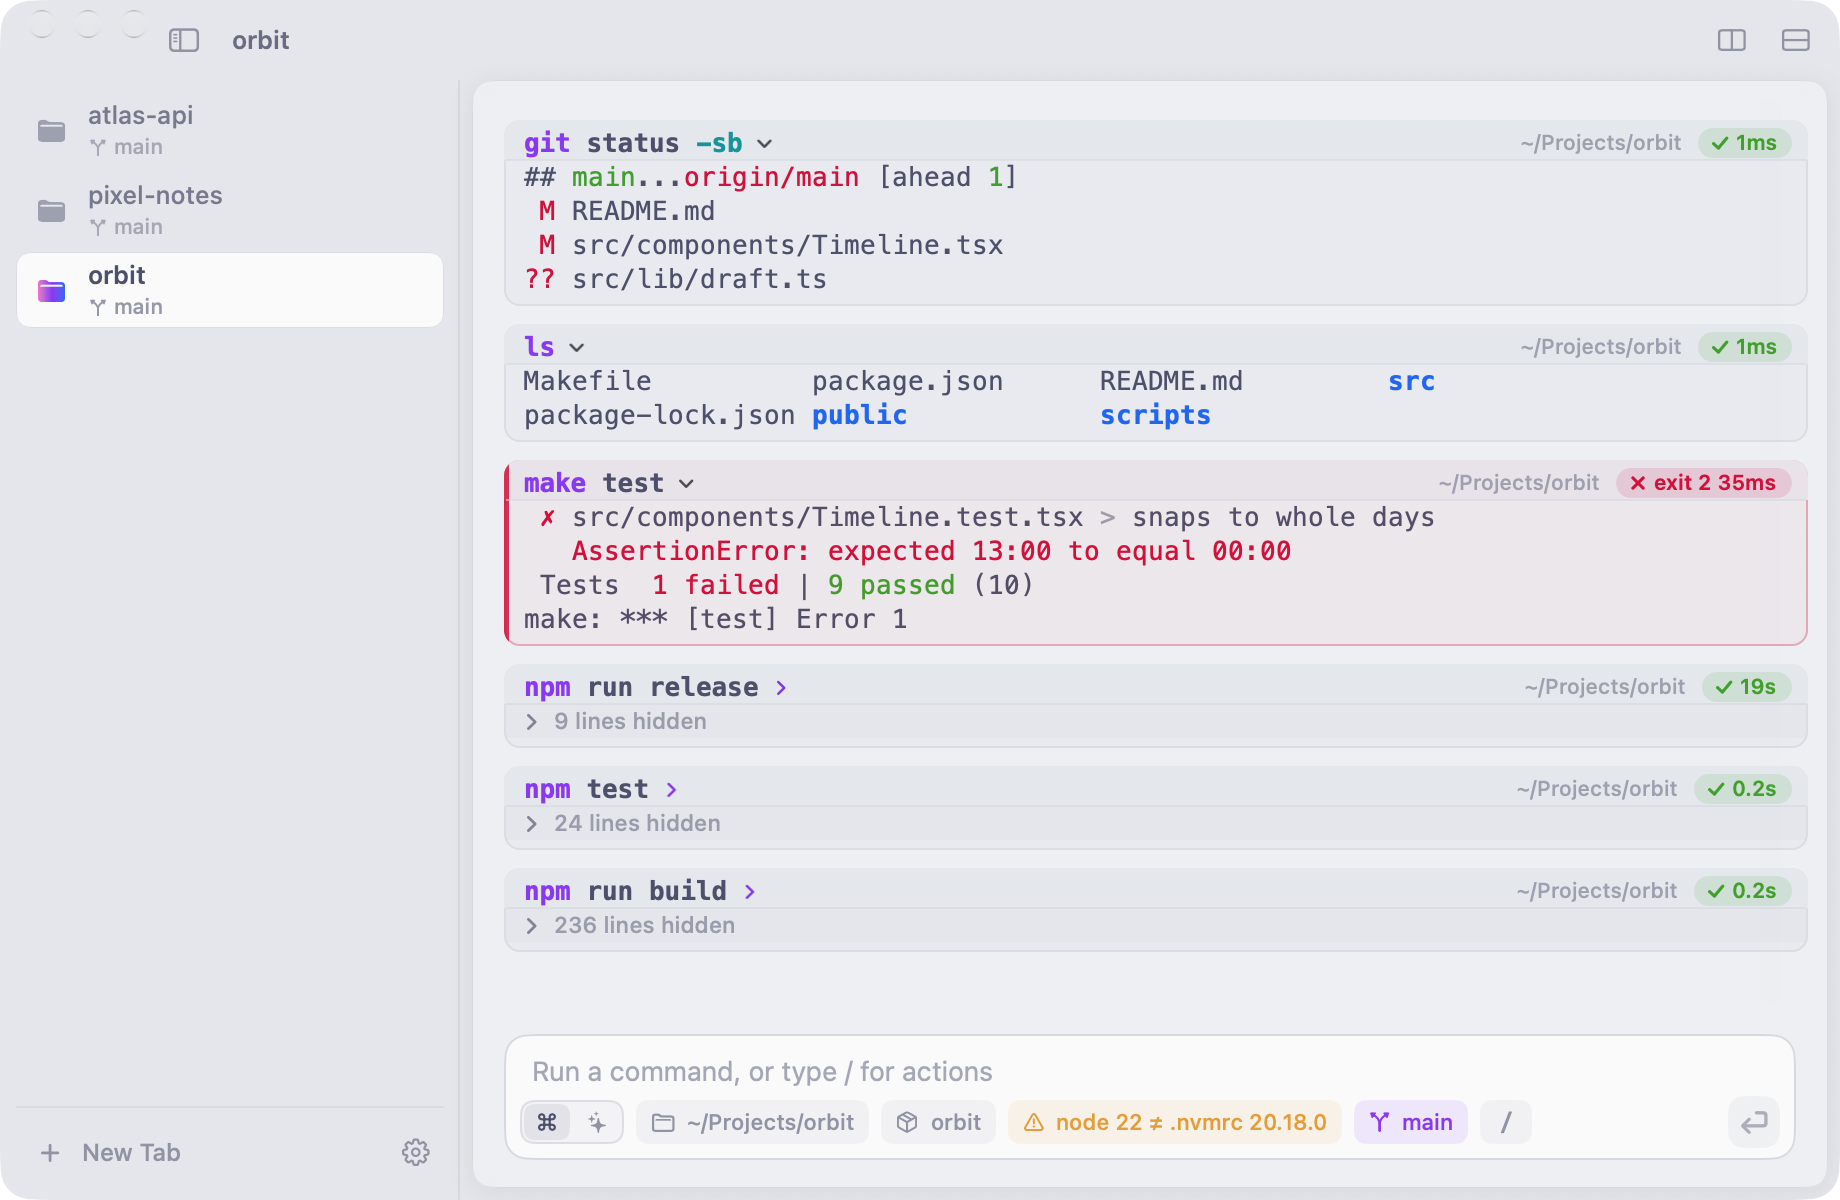The height and width of the screenshot is (1200, 1840).
Task: Switch to the atlas-api tab
Action: pyautogui.click(x=230, y=130)
